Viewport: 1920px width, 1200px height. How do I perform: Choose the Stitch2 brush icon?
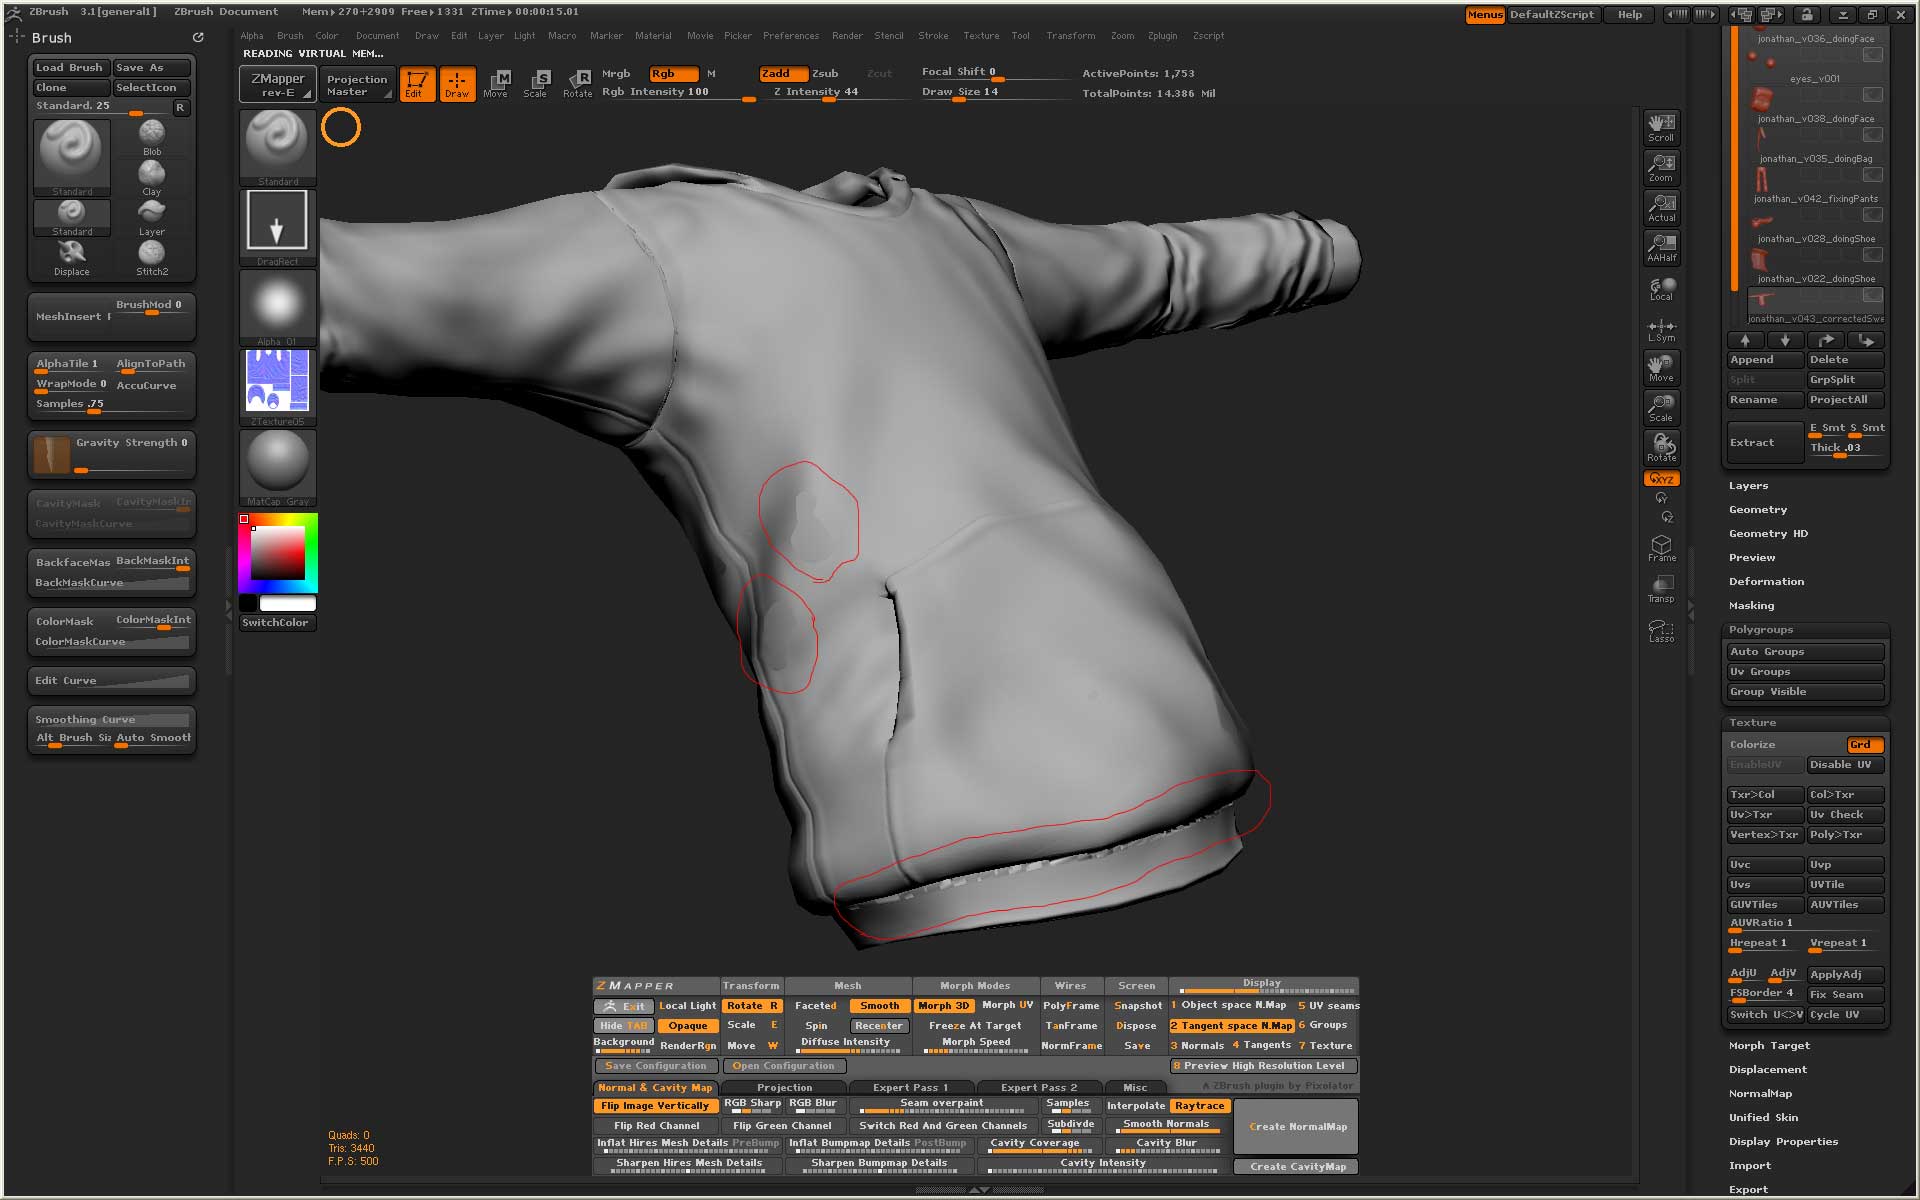click(x=152, y=257)
